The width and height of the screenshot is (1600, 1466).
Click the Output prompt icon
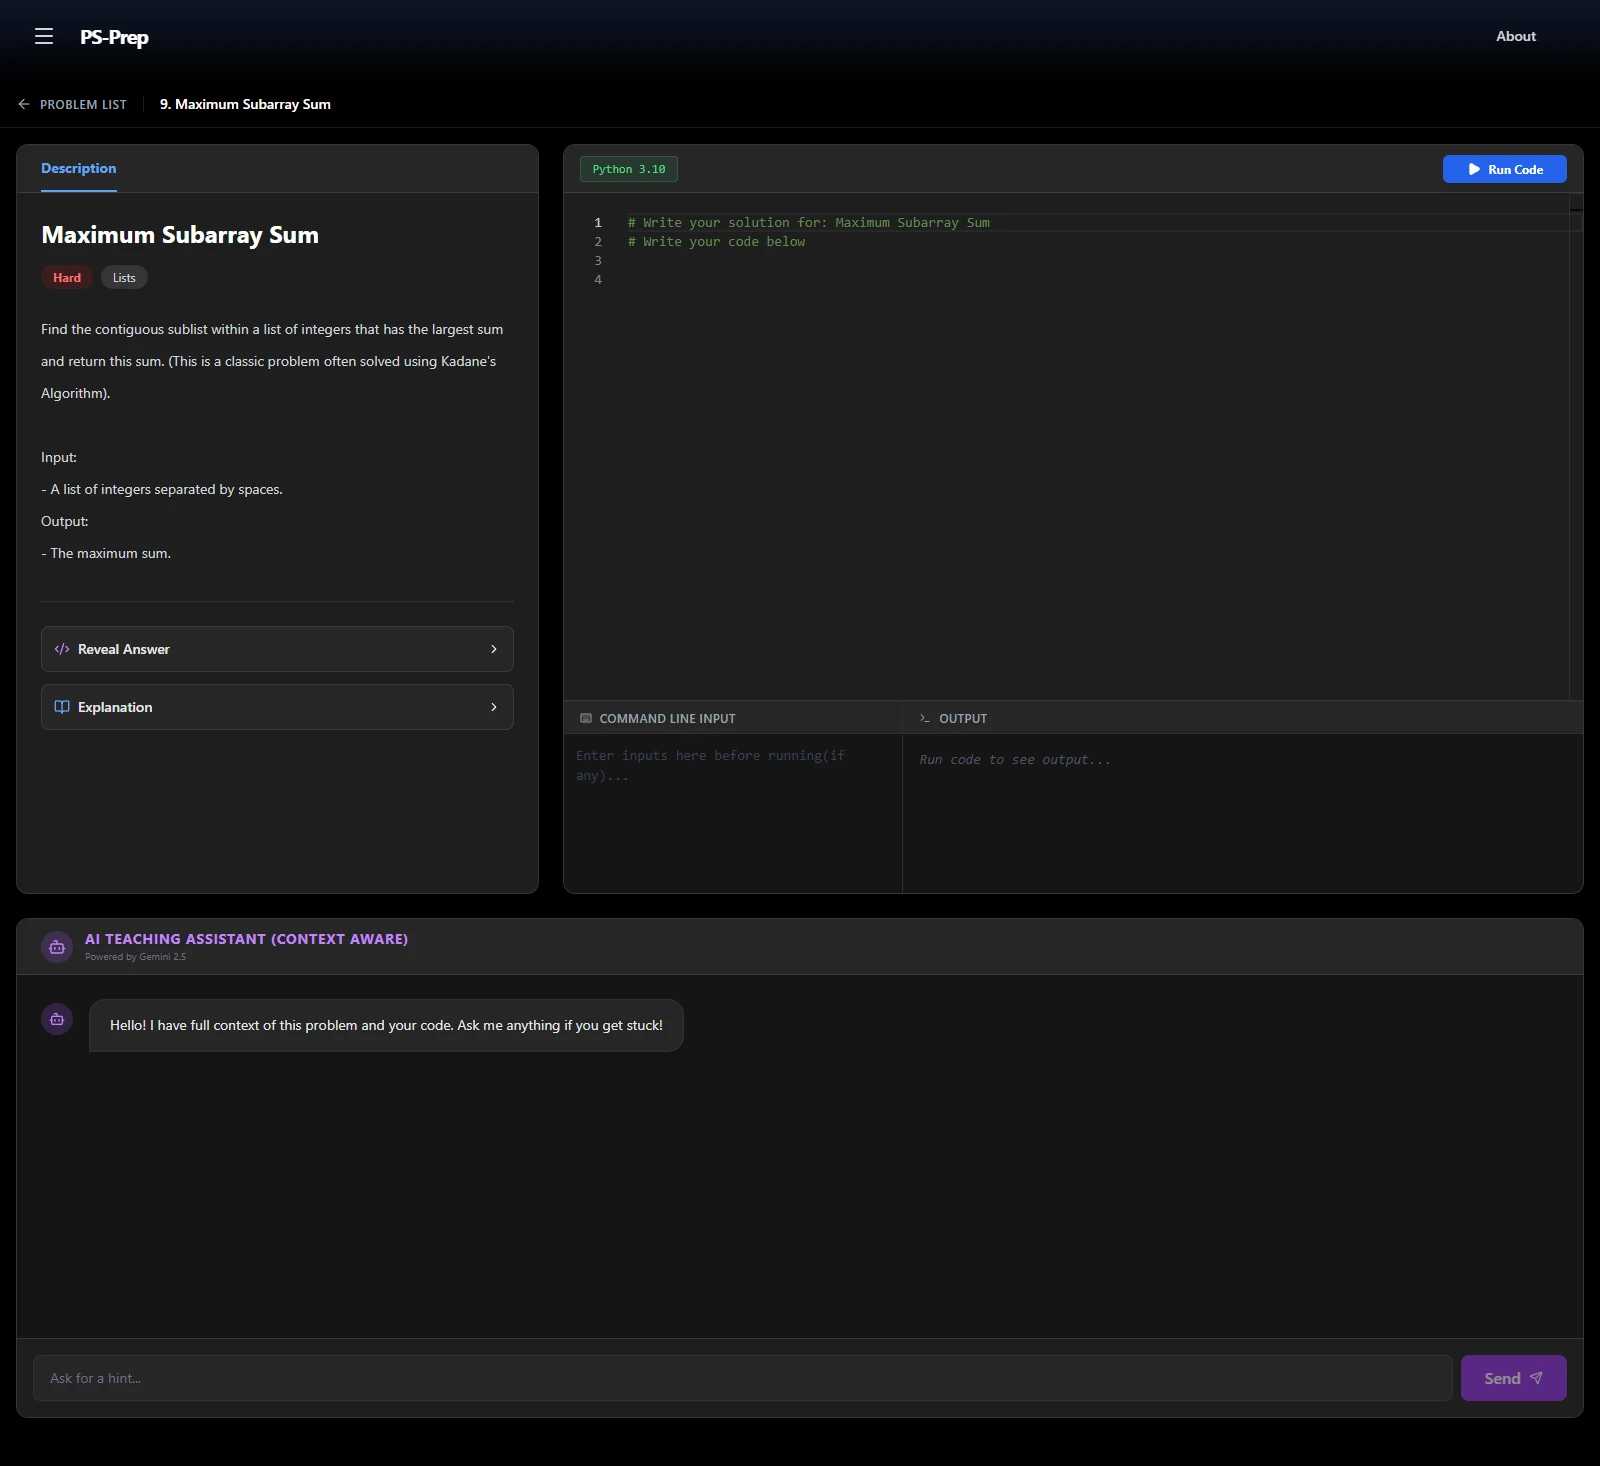click(x=925, y=718)
